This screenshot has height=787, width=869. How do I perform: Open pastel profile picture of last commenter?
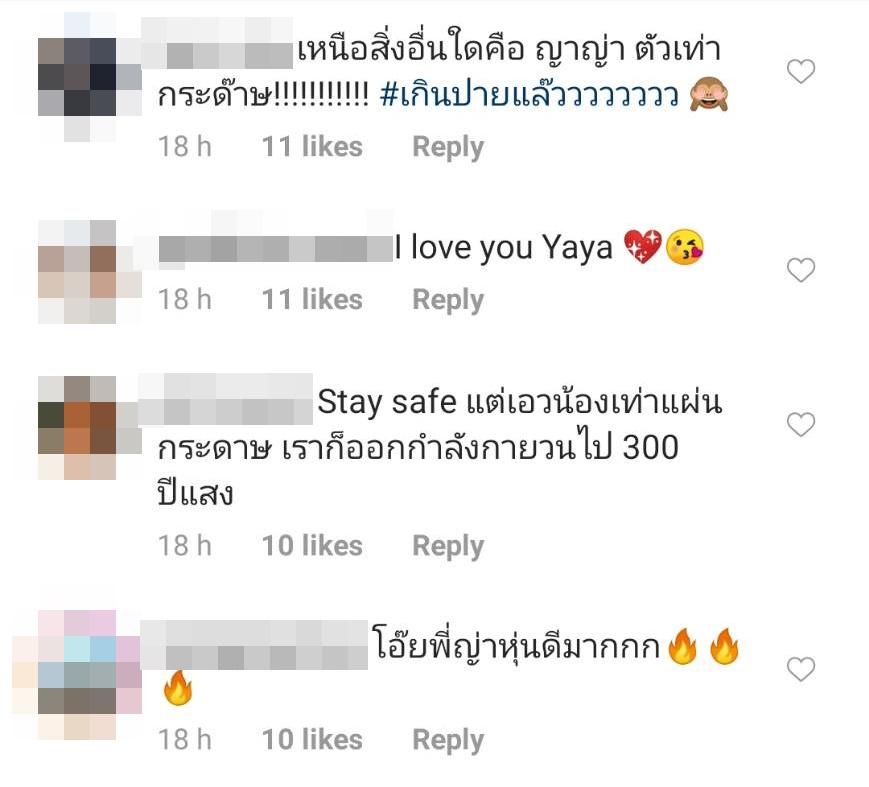pyautogui.click(x=78, y=674)
